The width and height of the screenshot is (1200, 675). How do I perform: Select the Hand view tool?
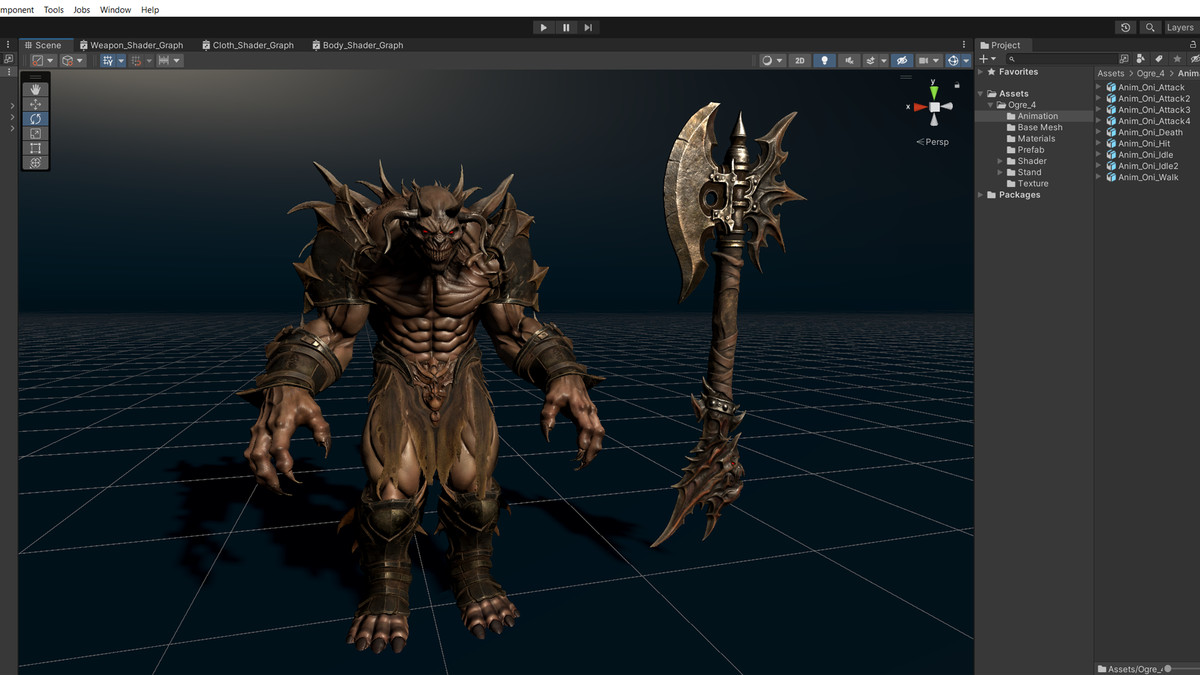pyautogui.click(x=35, y=90)
